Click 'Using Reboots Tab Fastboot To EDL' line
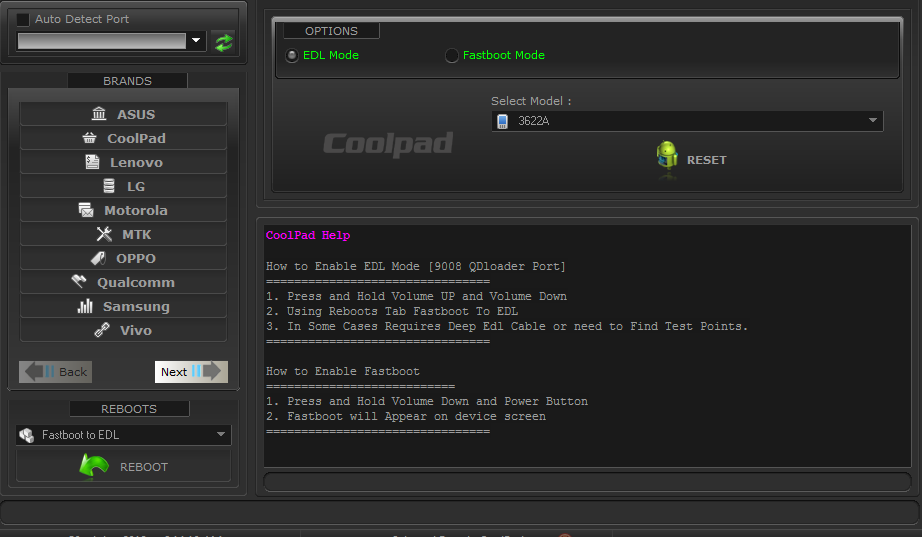Image resolution: width=922 pixels, height=537 pixels. click(x=392, y=311)
